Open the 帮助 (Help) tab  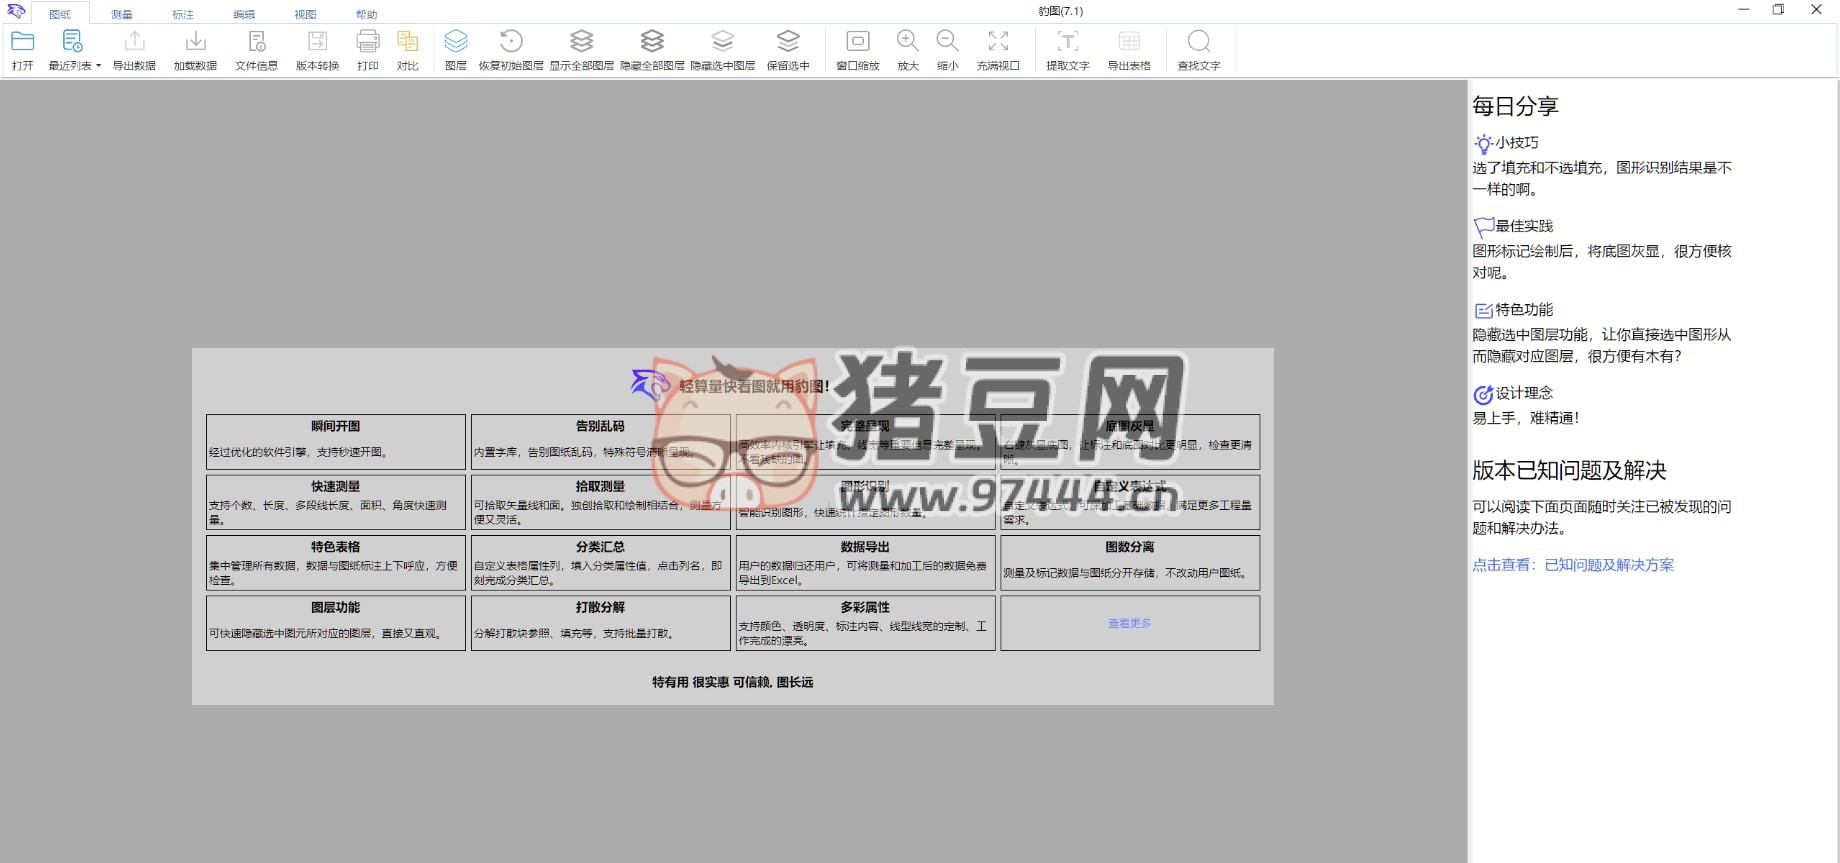[367, 14]
